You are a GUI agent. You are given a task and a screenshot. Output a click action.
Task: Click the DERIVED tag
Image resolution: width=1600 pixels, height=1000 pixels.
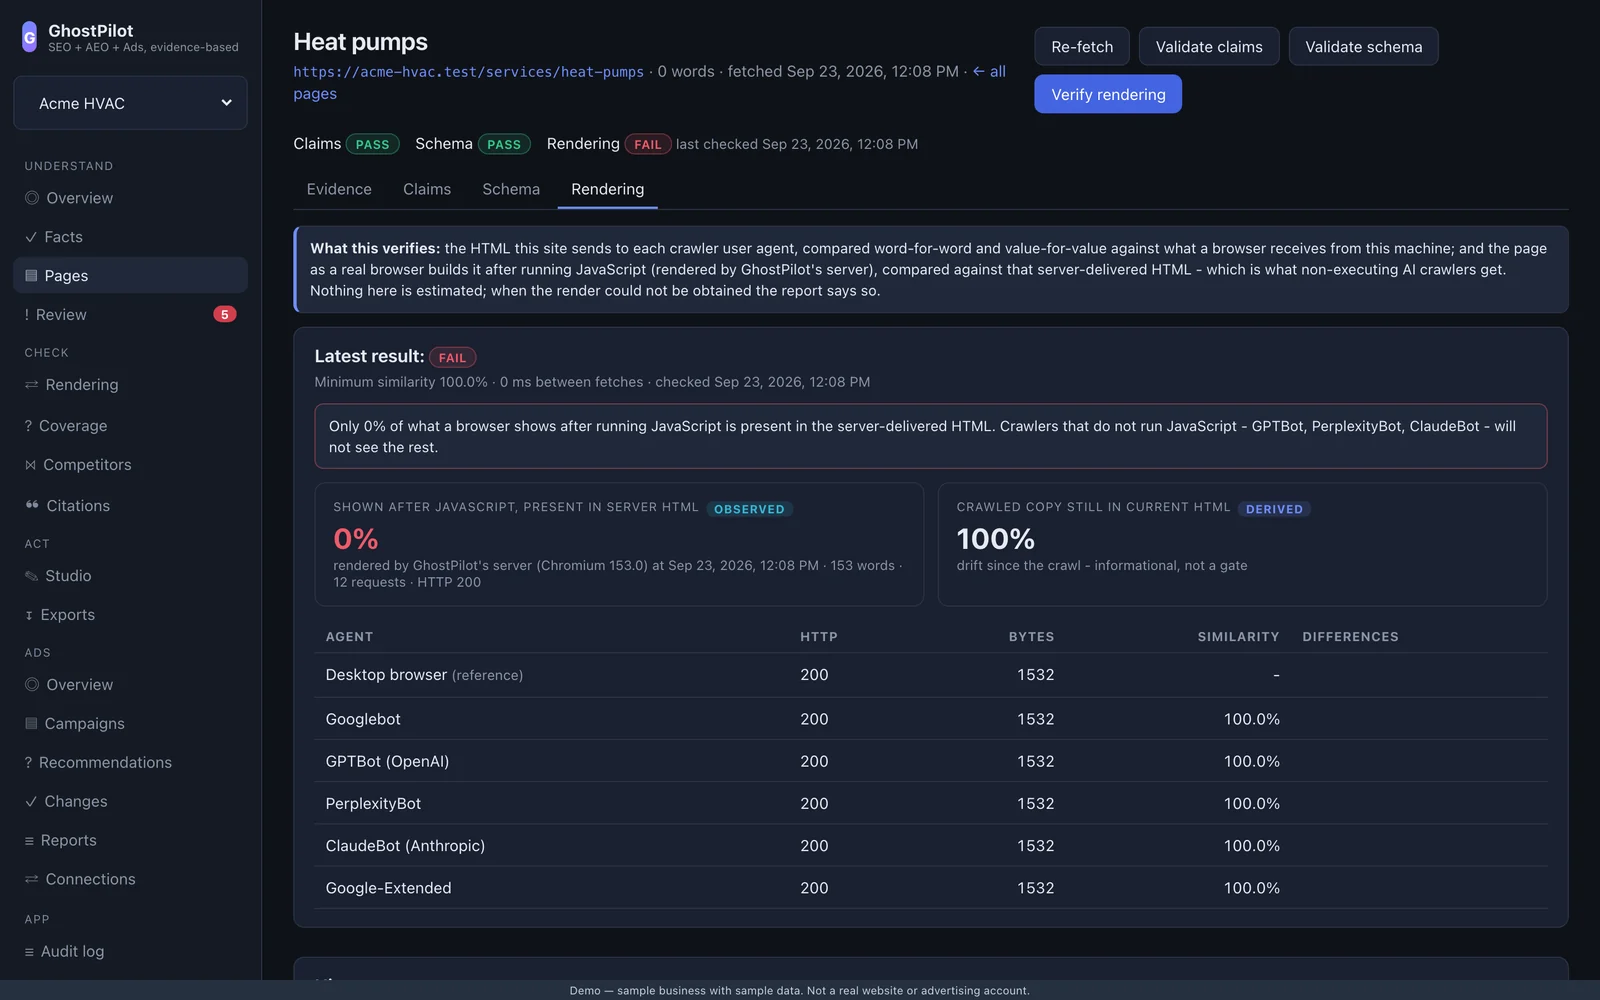(x=1274, y=509)
